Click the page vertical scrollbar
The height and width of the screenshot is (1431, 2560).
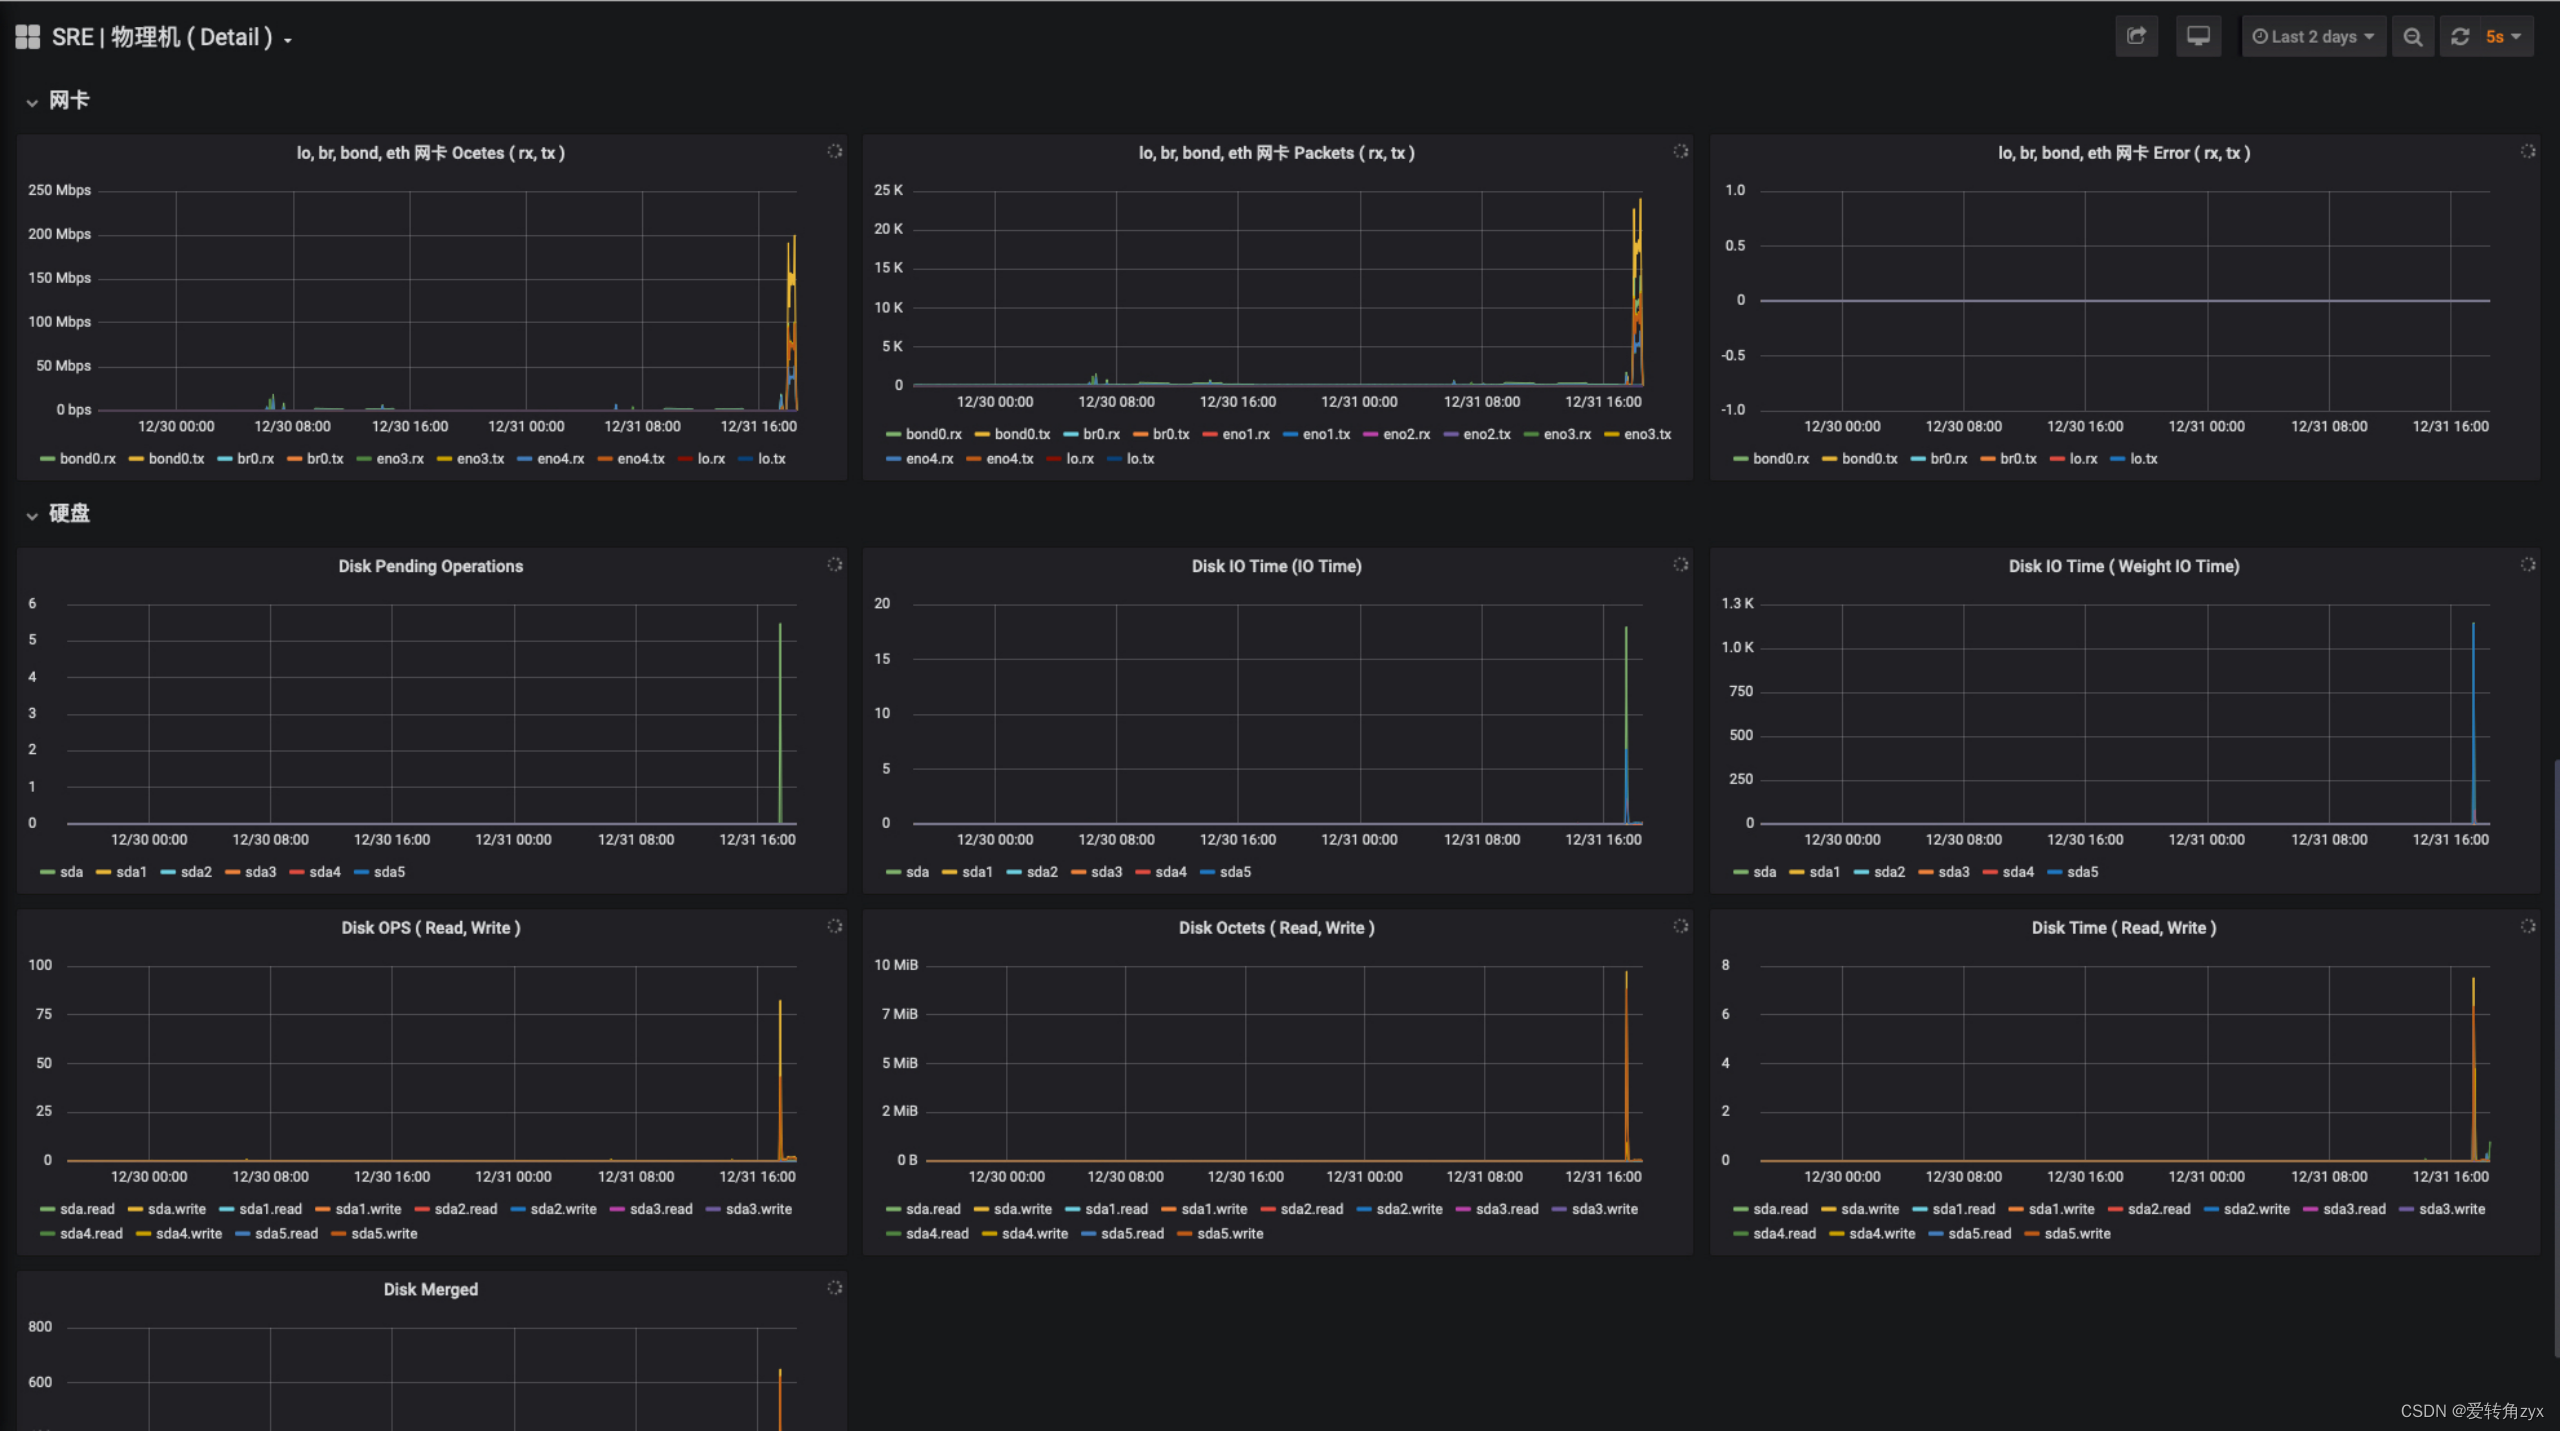click(2555, 1057)
